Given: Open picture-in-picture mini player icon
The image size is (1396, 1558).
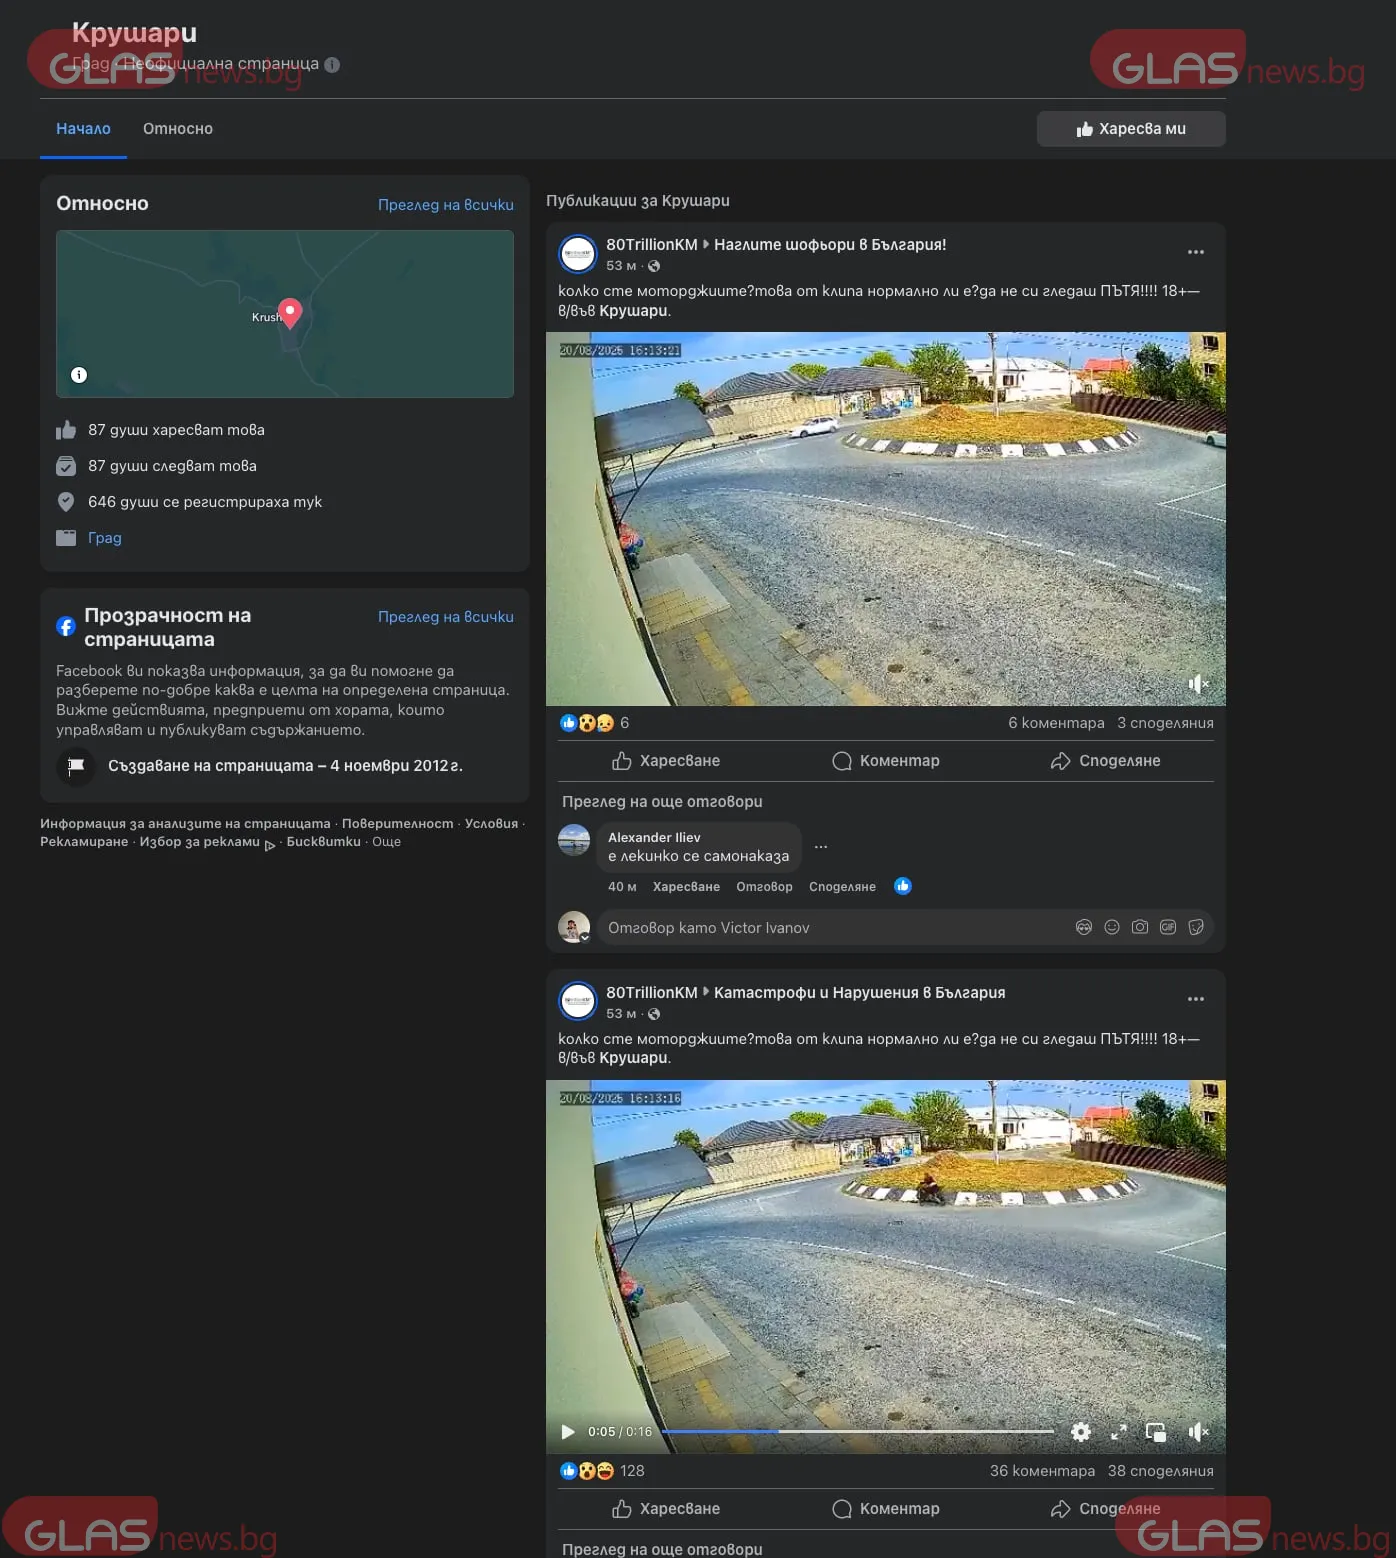Looking at the screenshot, I should pos(1155,1432).
